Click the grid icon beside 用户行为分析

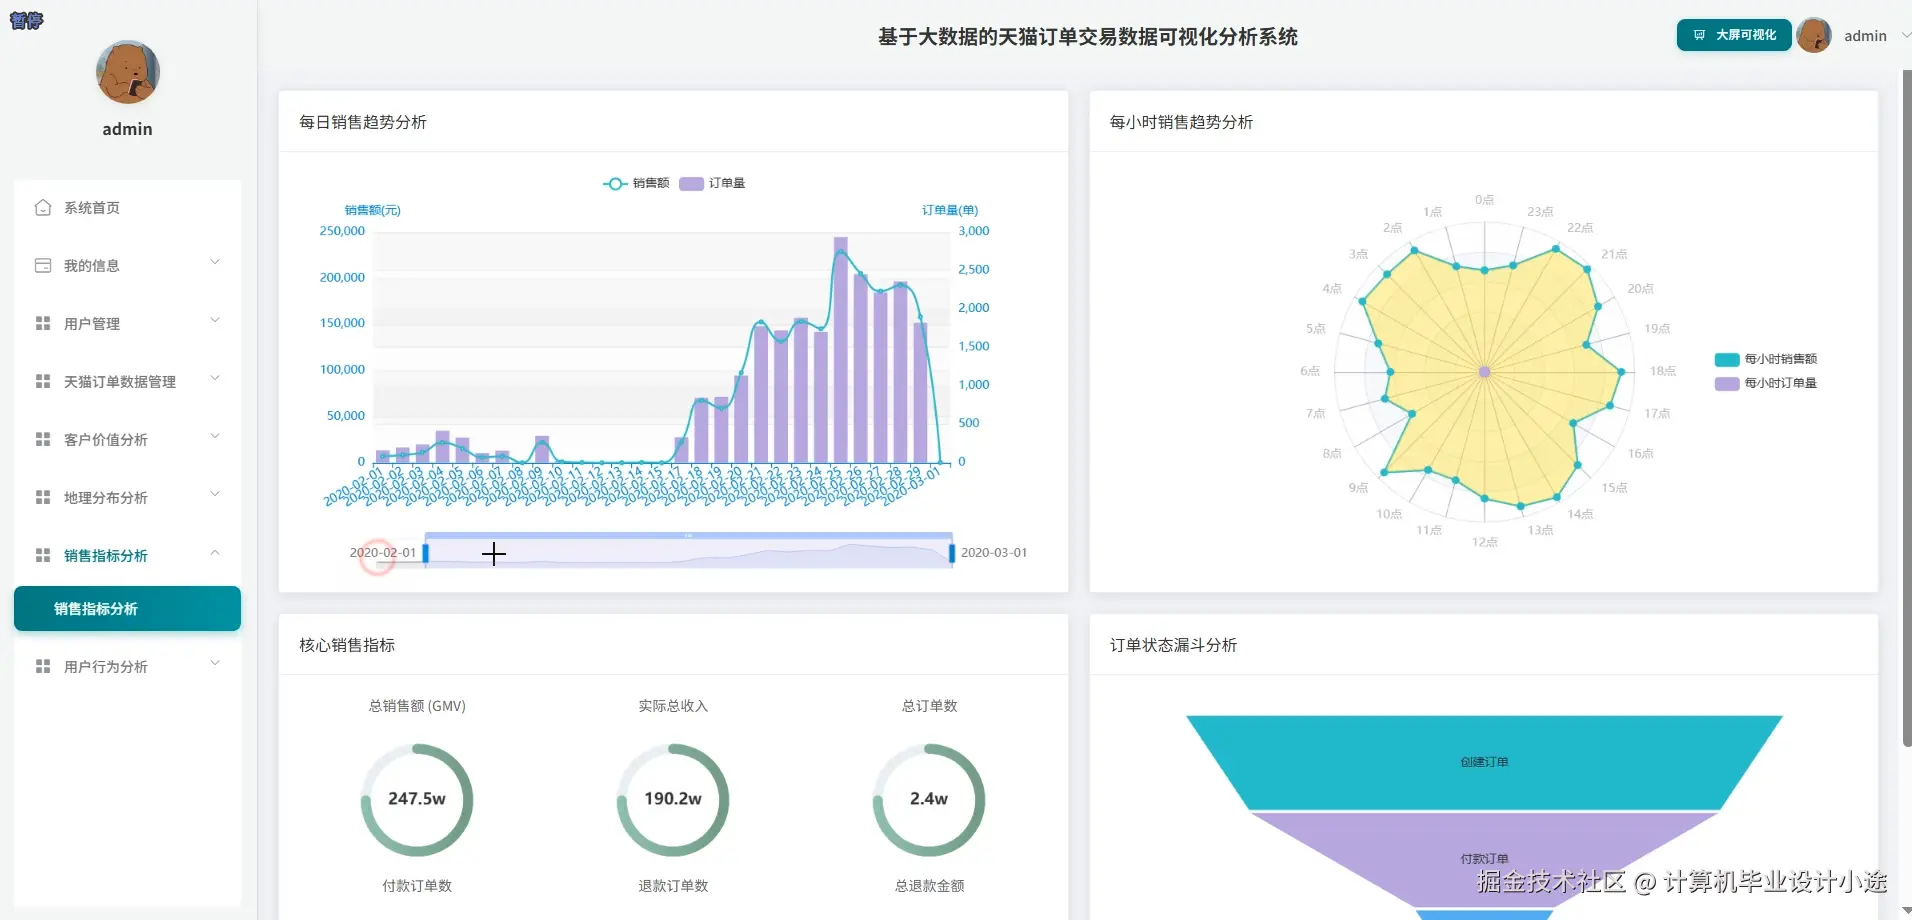43,667
